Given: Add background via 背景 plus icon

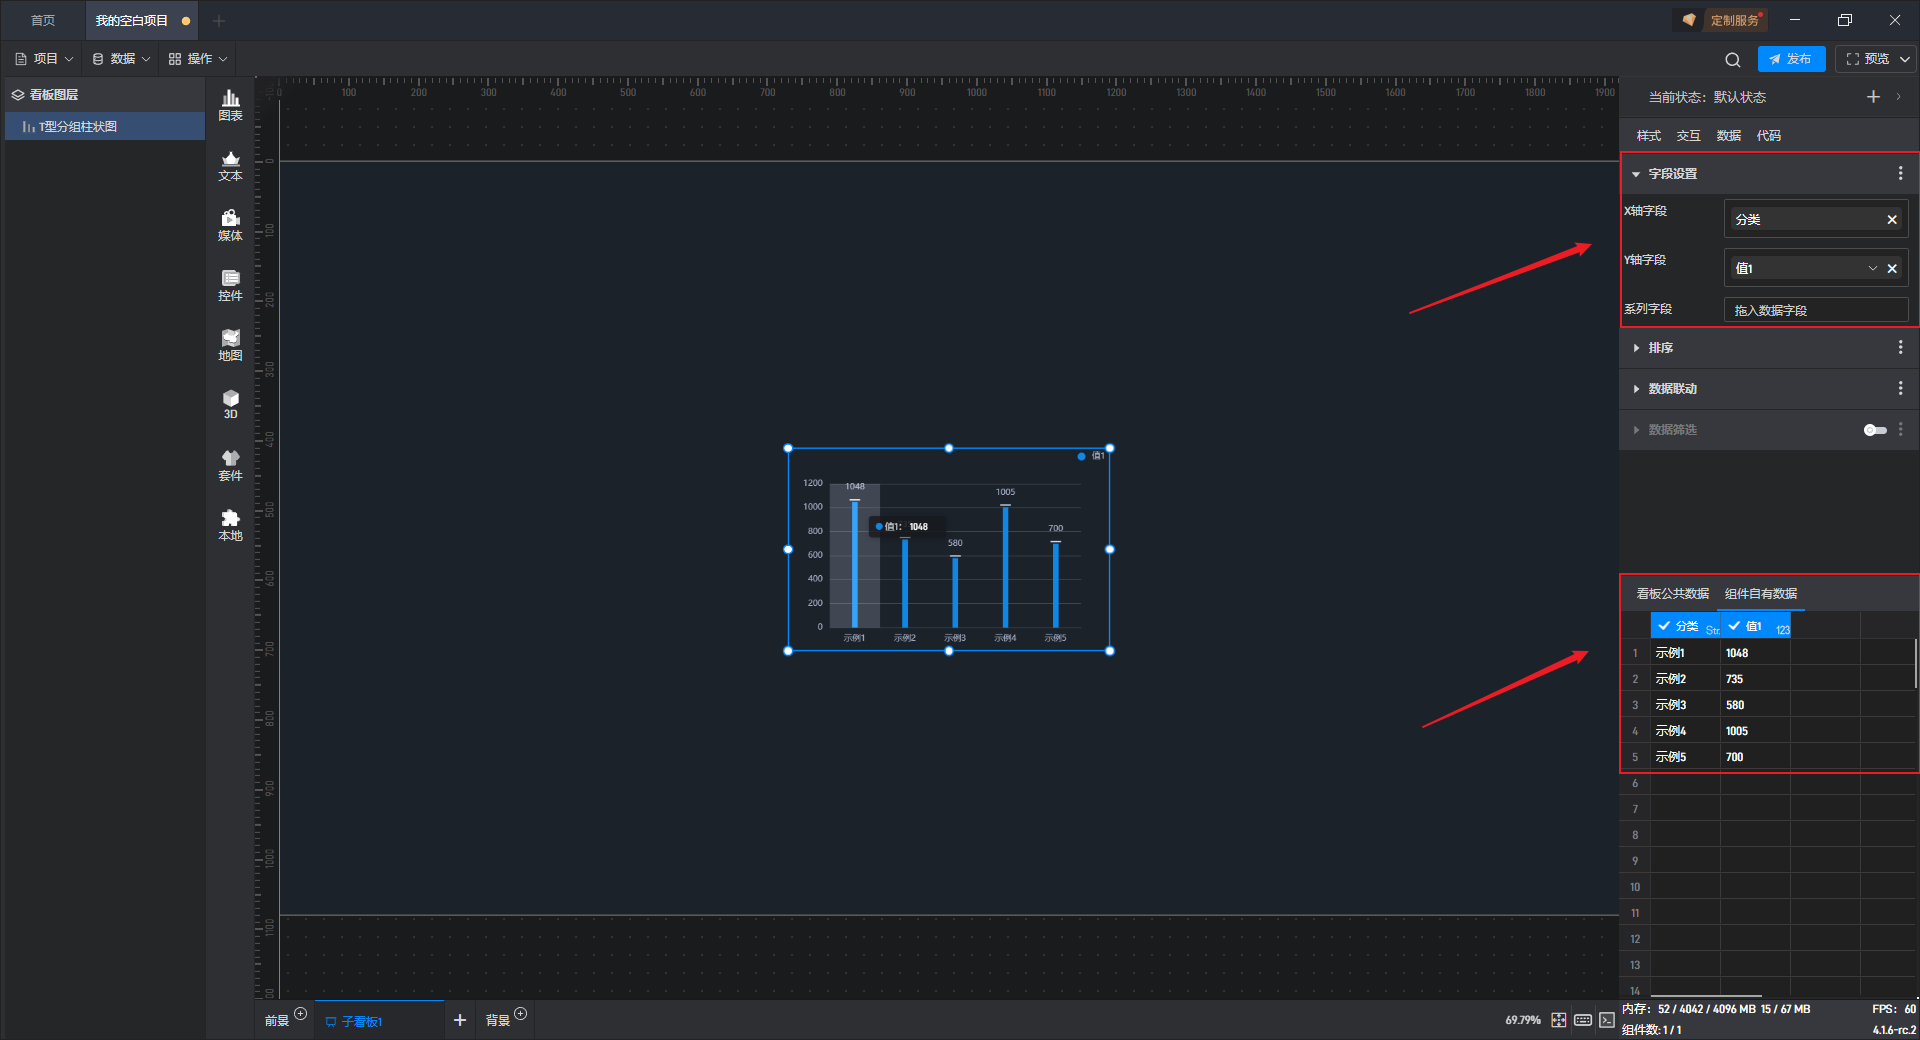Looking at the screenshot, I should click(x=521, y=1014).
